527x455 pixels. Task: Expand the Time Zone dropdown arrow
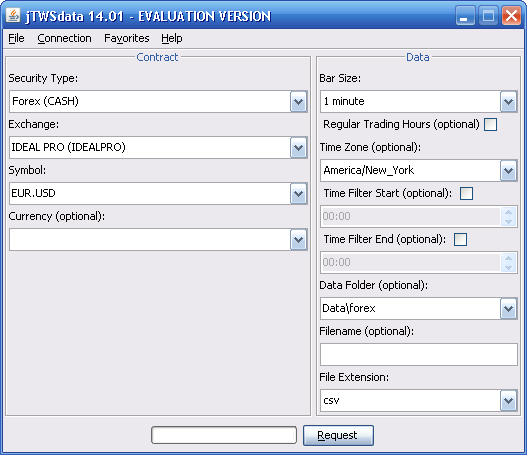tap(509, 171)
